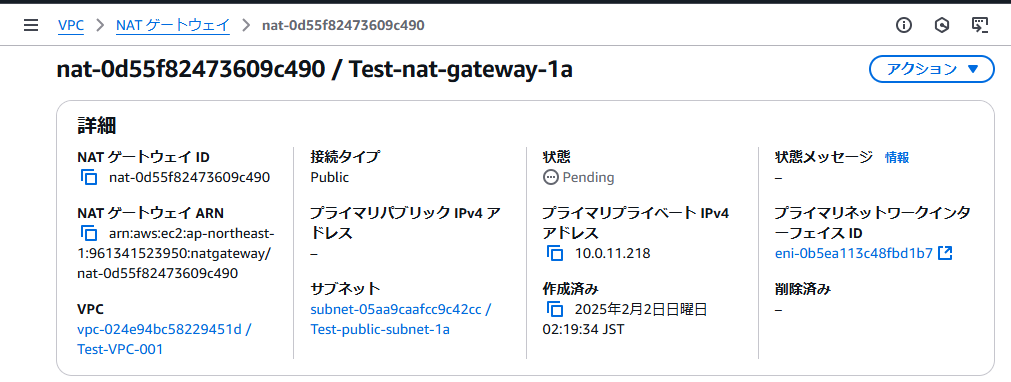Open subnet-05aa9caafcc9c42cc Test-public-subnet-1a link
Image resolution: width=1011 pixels, height=382 pixels.
click(x=400, y=319)
